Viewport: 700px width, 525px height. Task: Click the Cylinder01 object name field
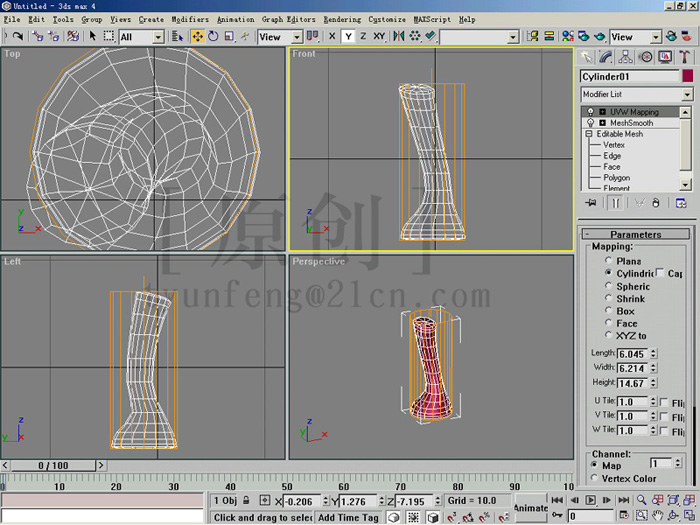coord(629,76)
